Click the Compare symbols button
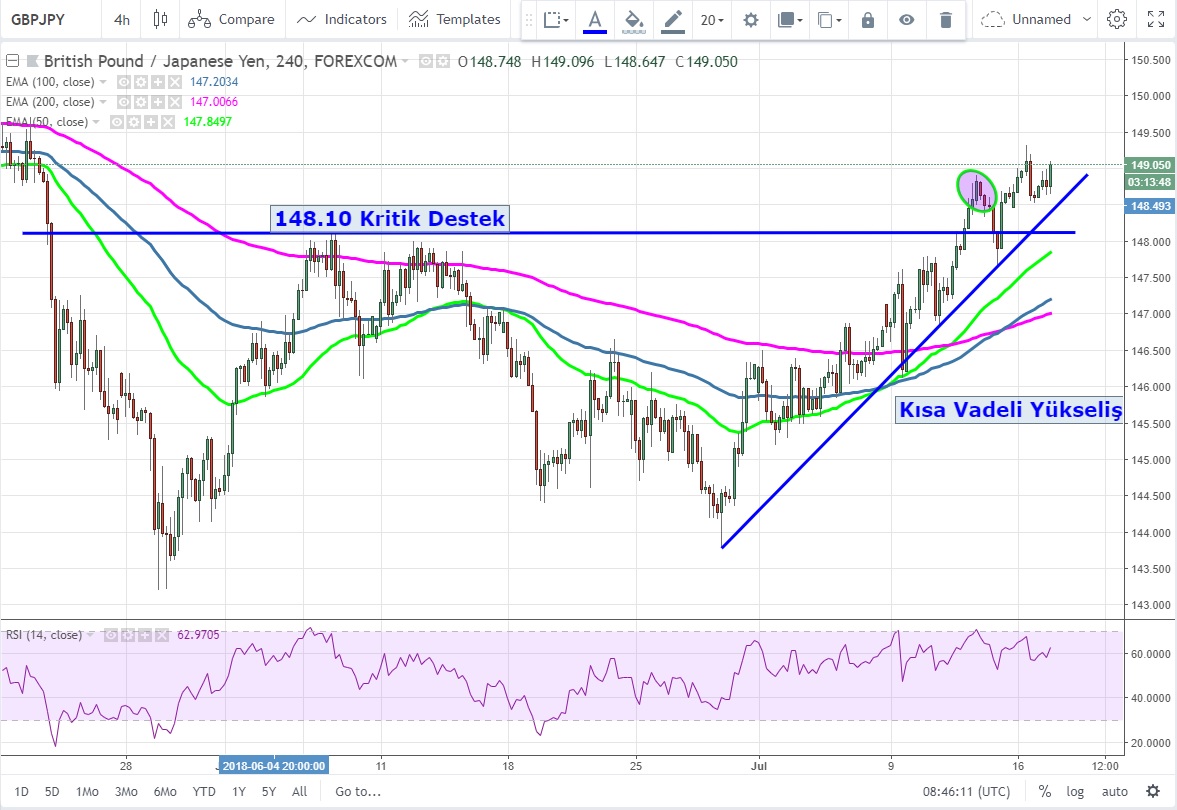This screenshot has height=810, width=1177. click(231, 19)
